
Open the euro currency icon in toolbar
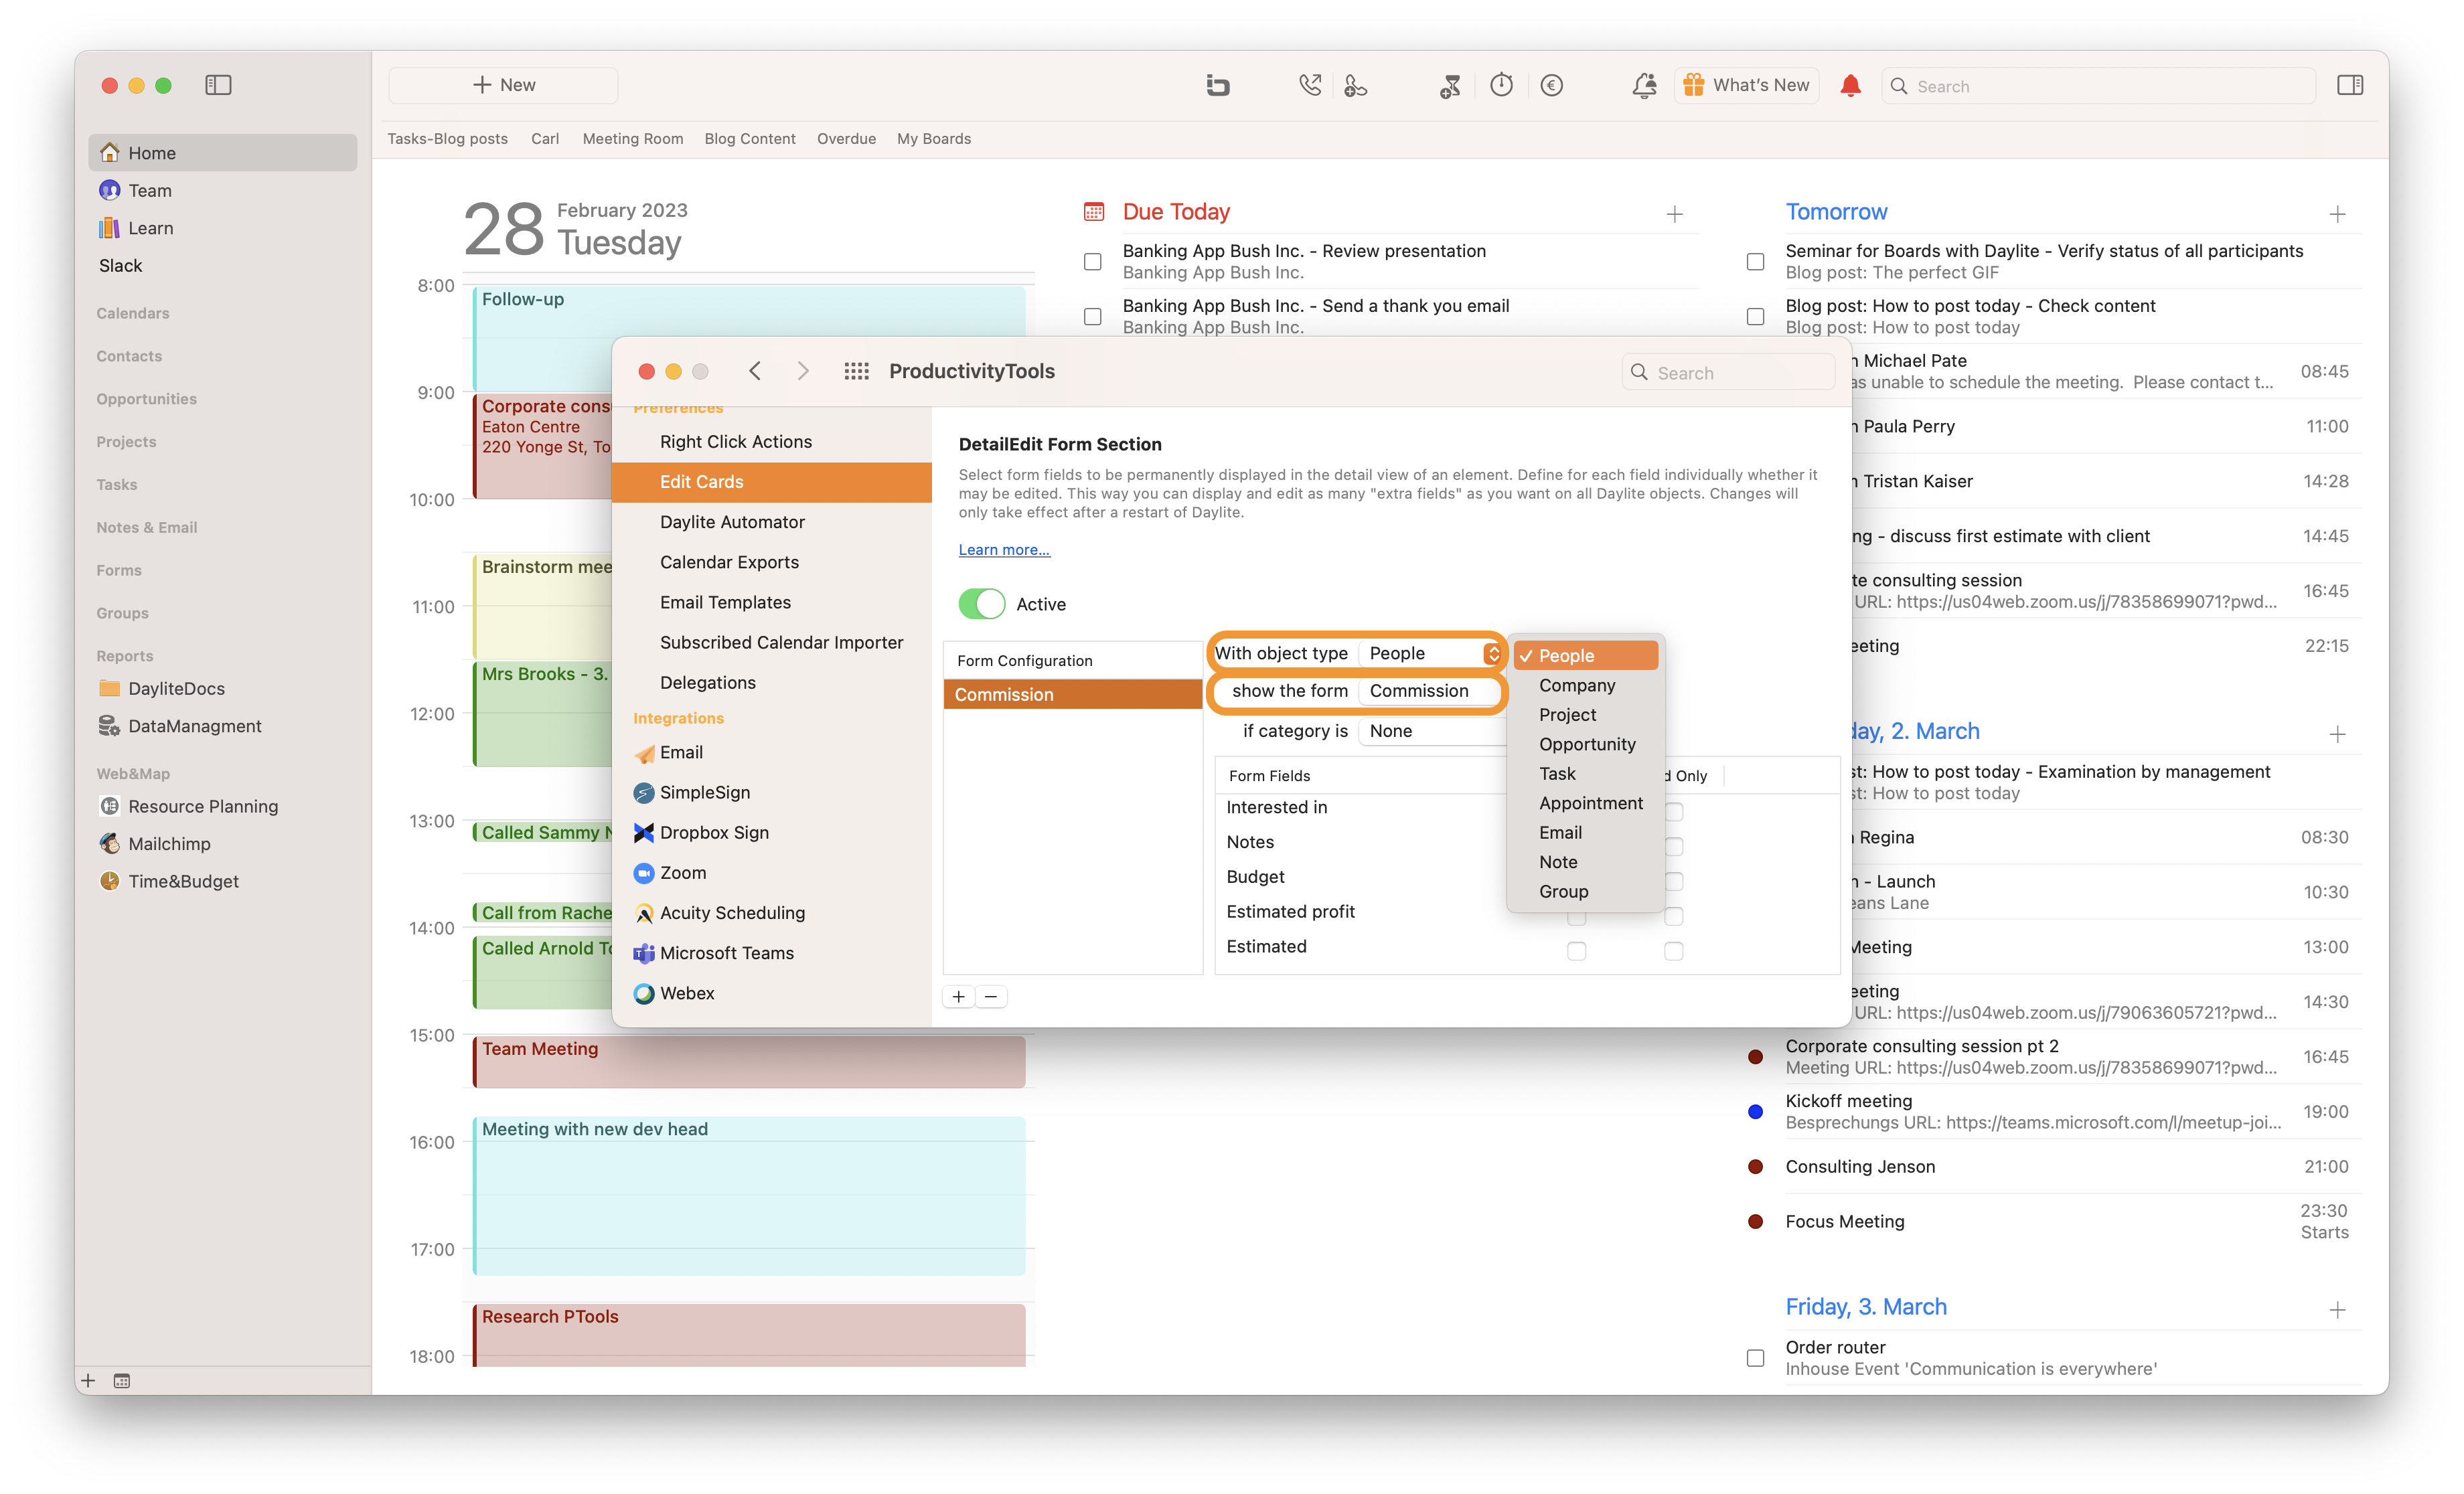[1551, 85]
